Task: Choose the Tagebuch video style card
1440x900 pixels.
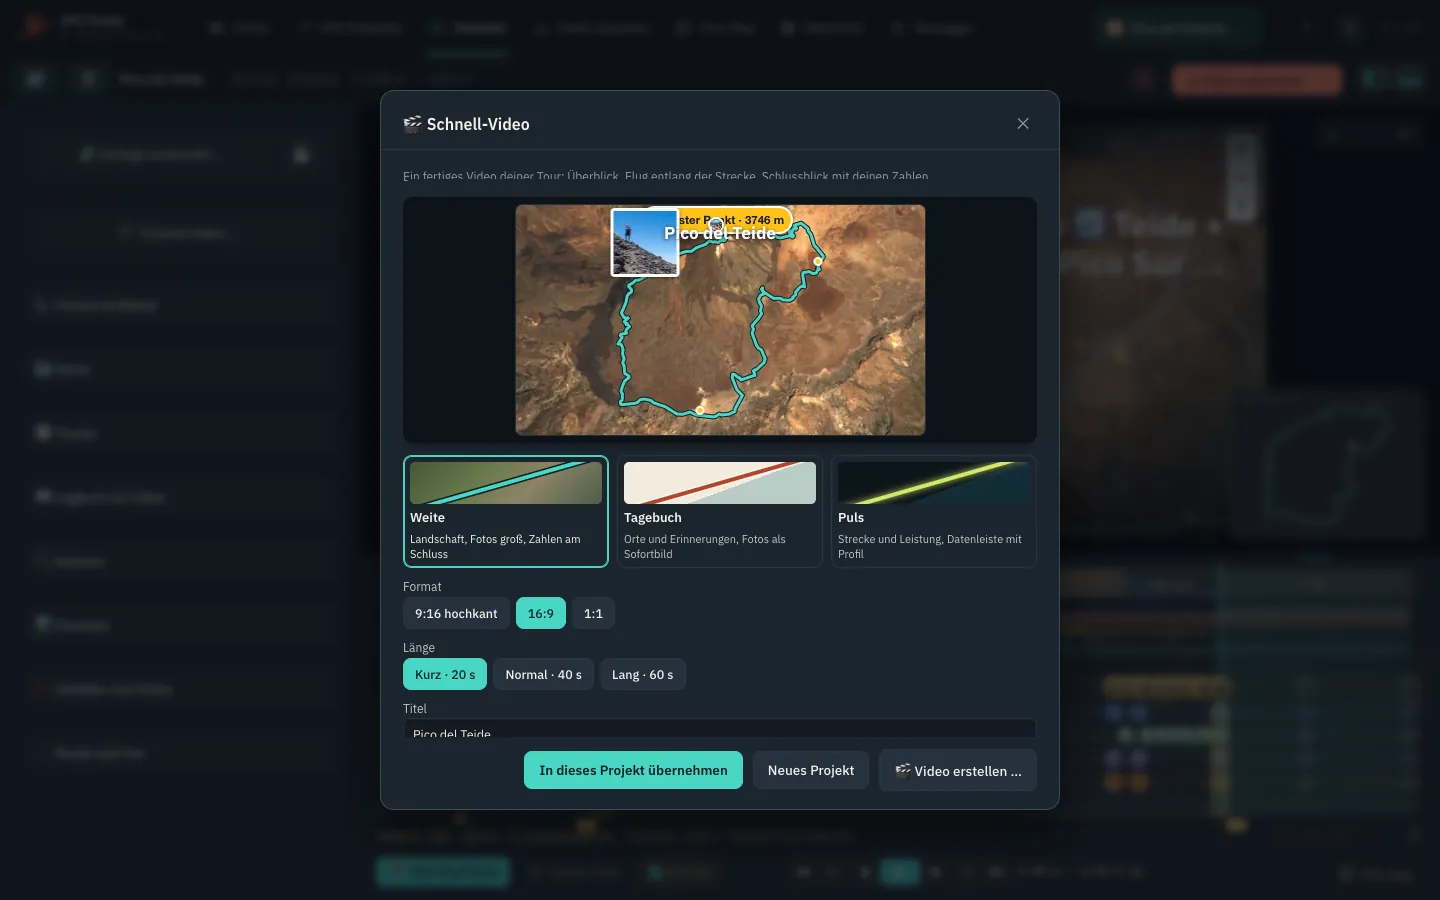Action: point(720,511)
